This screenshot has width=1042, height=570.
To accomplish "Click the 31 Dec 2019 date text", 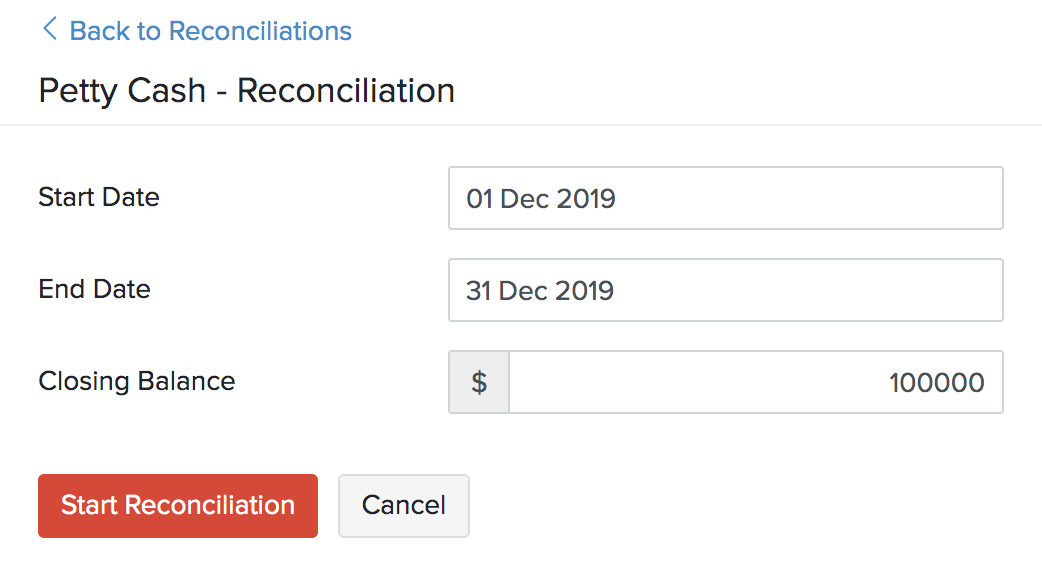I will point(540,291).
